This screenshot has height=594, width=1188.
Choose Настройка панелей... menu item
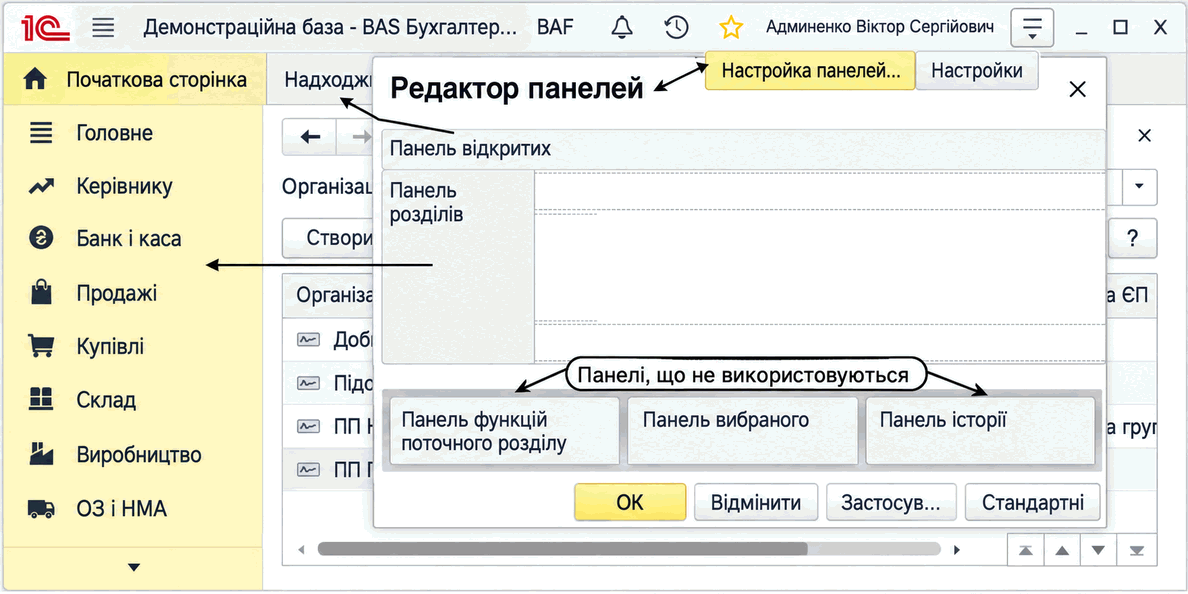pyautogui.click(x=810, y=70)
